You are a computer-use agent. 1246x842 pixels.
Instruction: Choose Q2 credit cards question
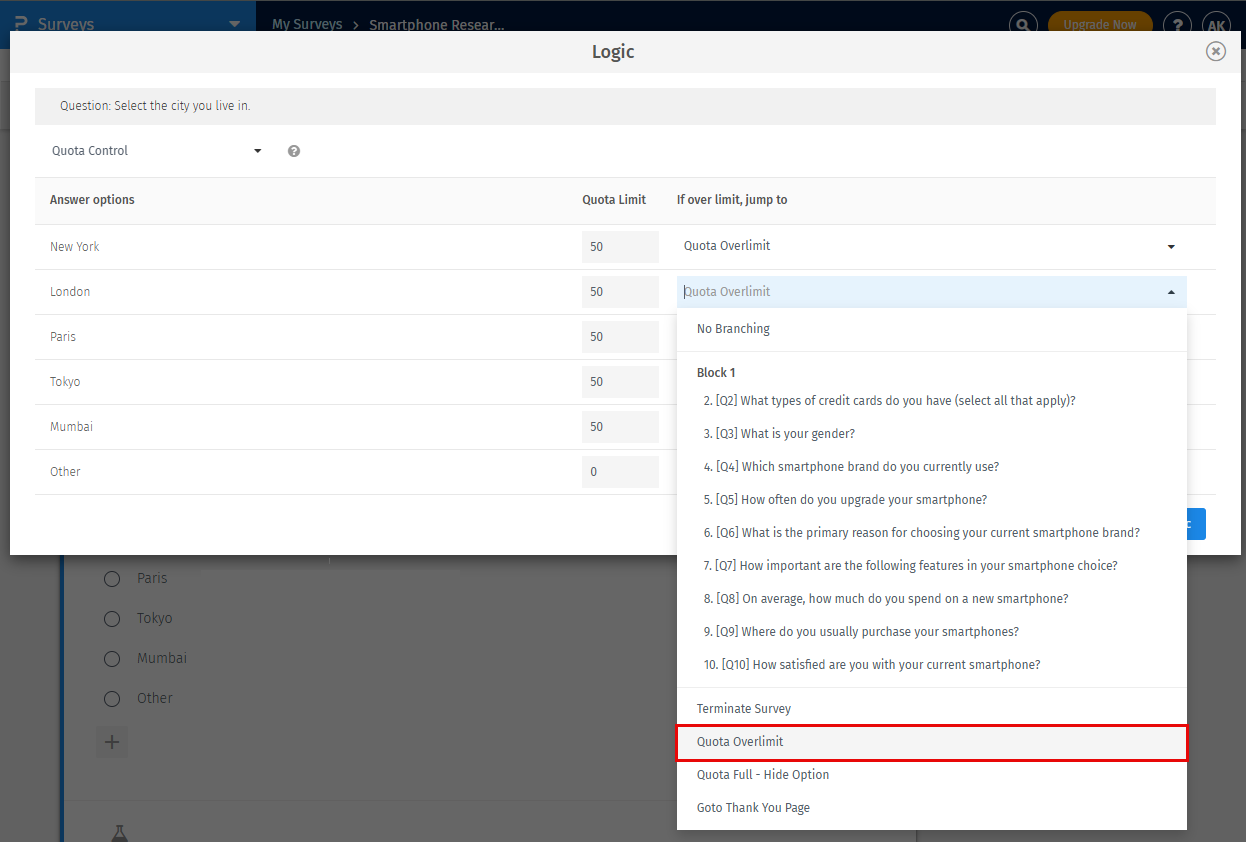click(932, 400)
